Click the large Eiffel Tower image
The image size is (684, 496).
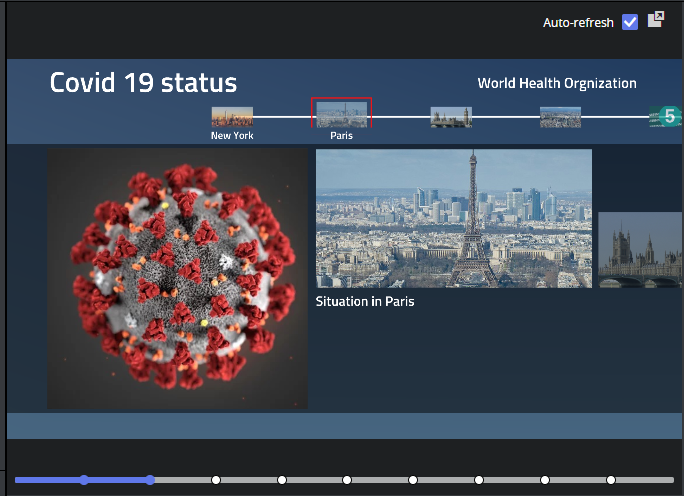(x=453, y=218)
